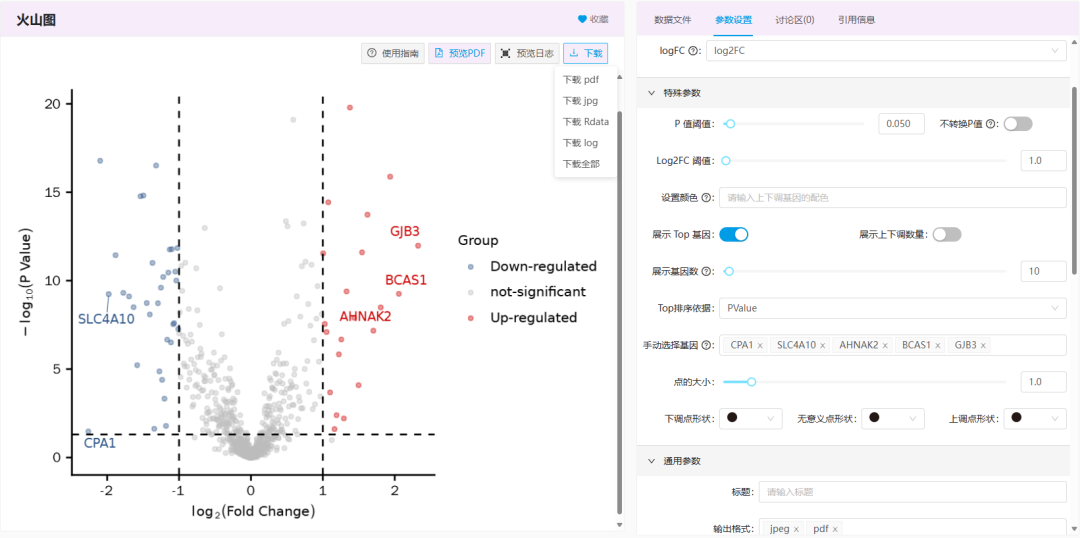Click help icon next to 设置颜色

click(x=706, y=198)
